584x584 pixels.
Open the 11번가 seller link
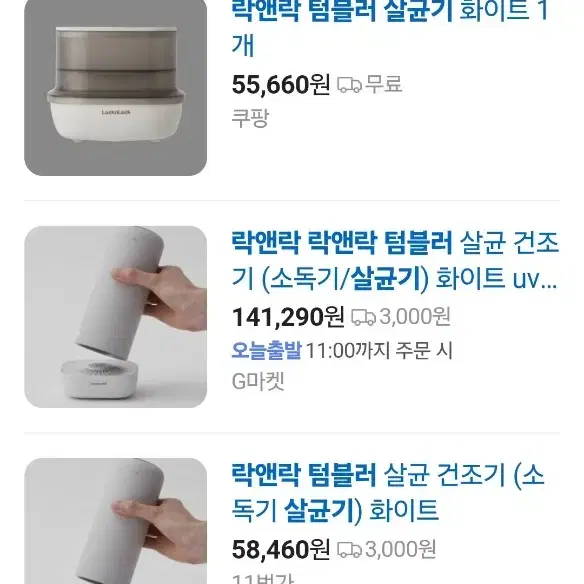(x=263, y=578)
